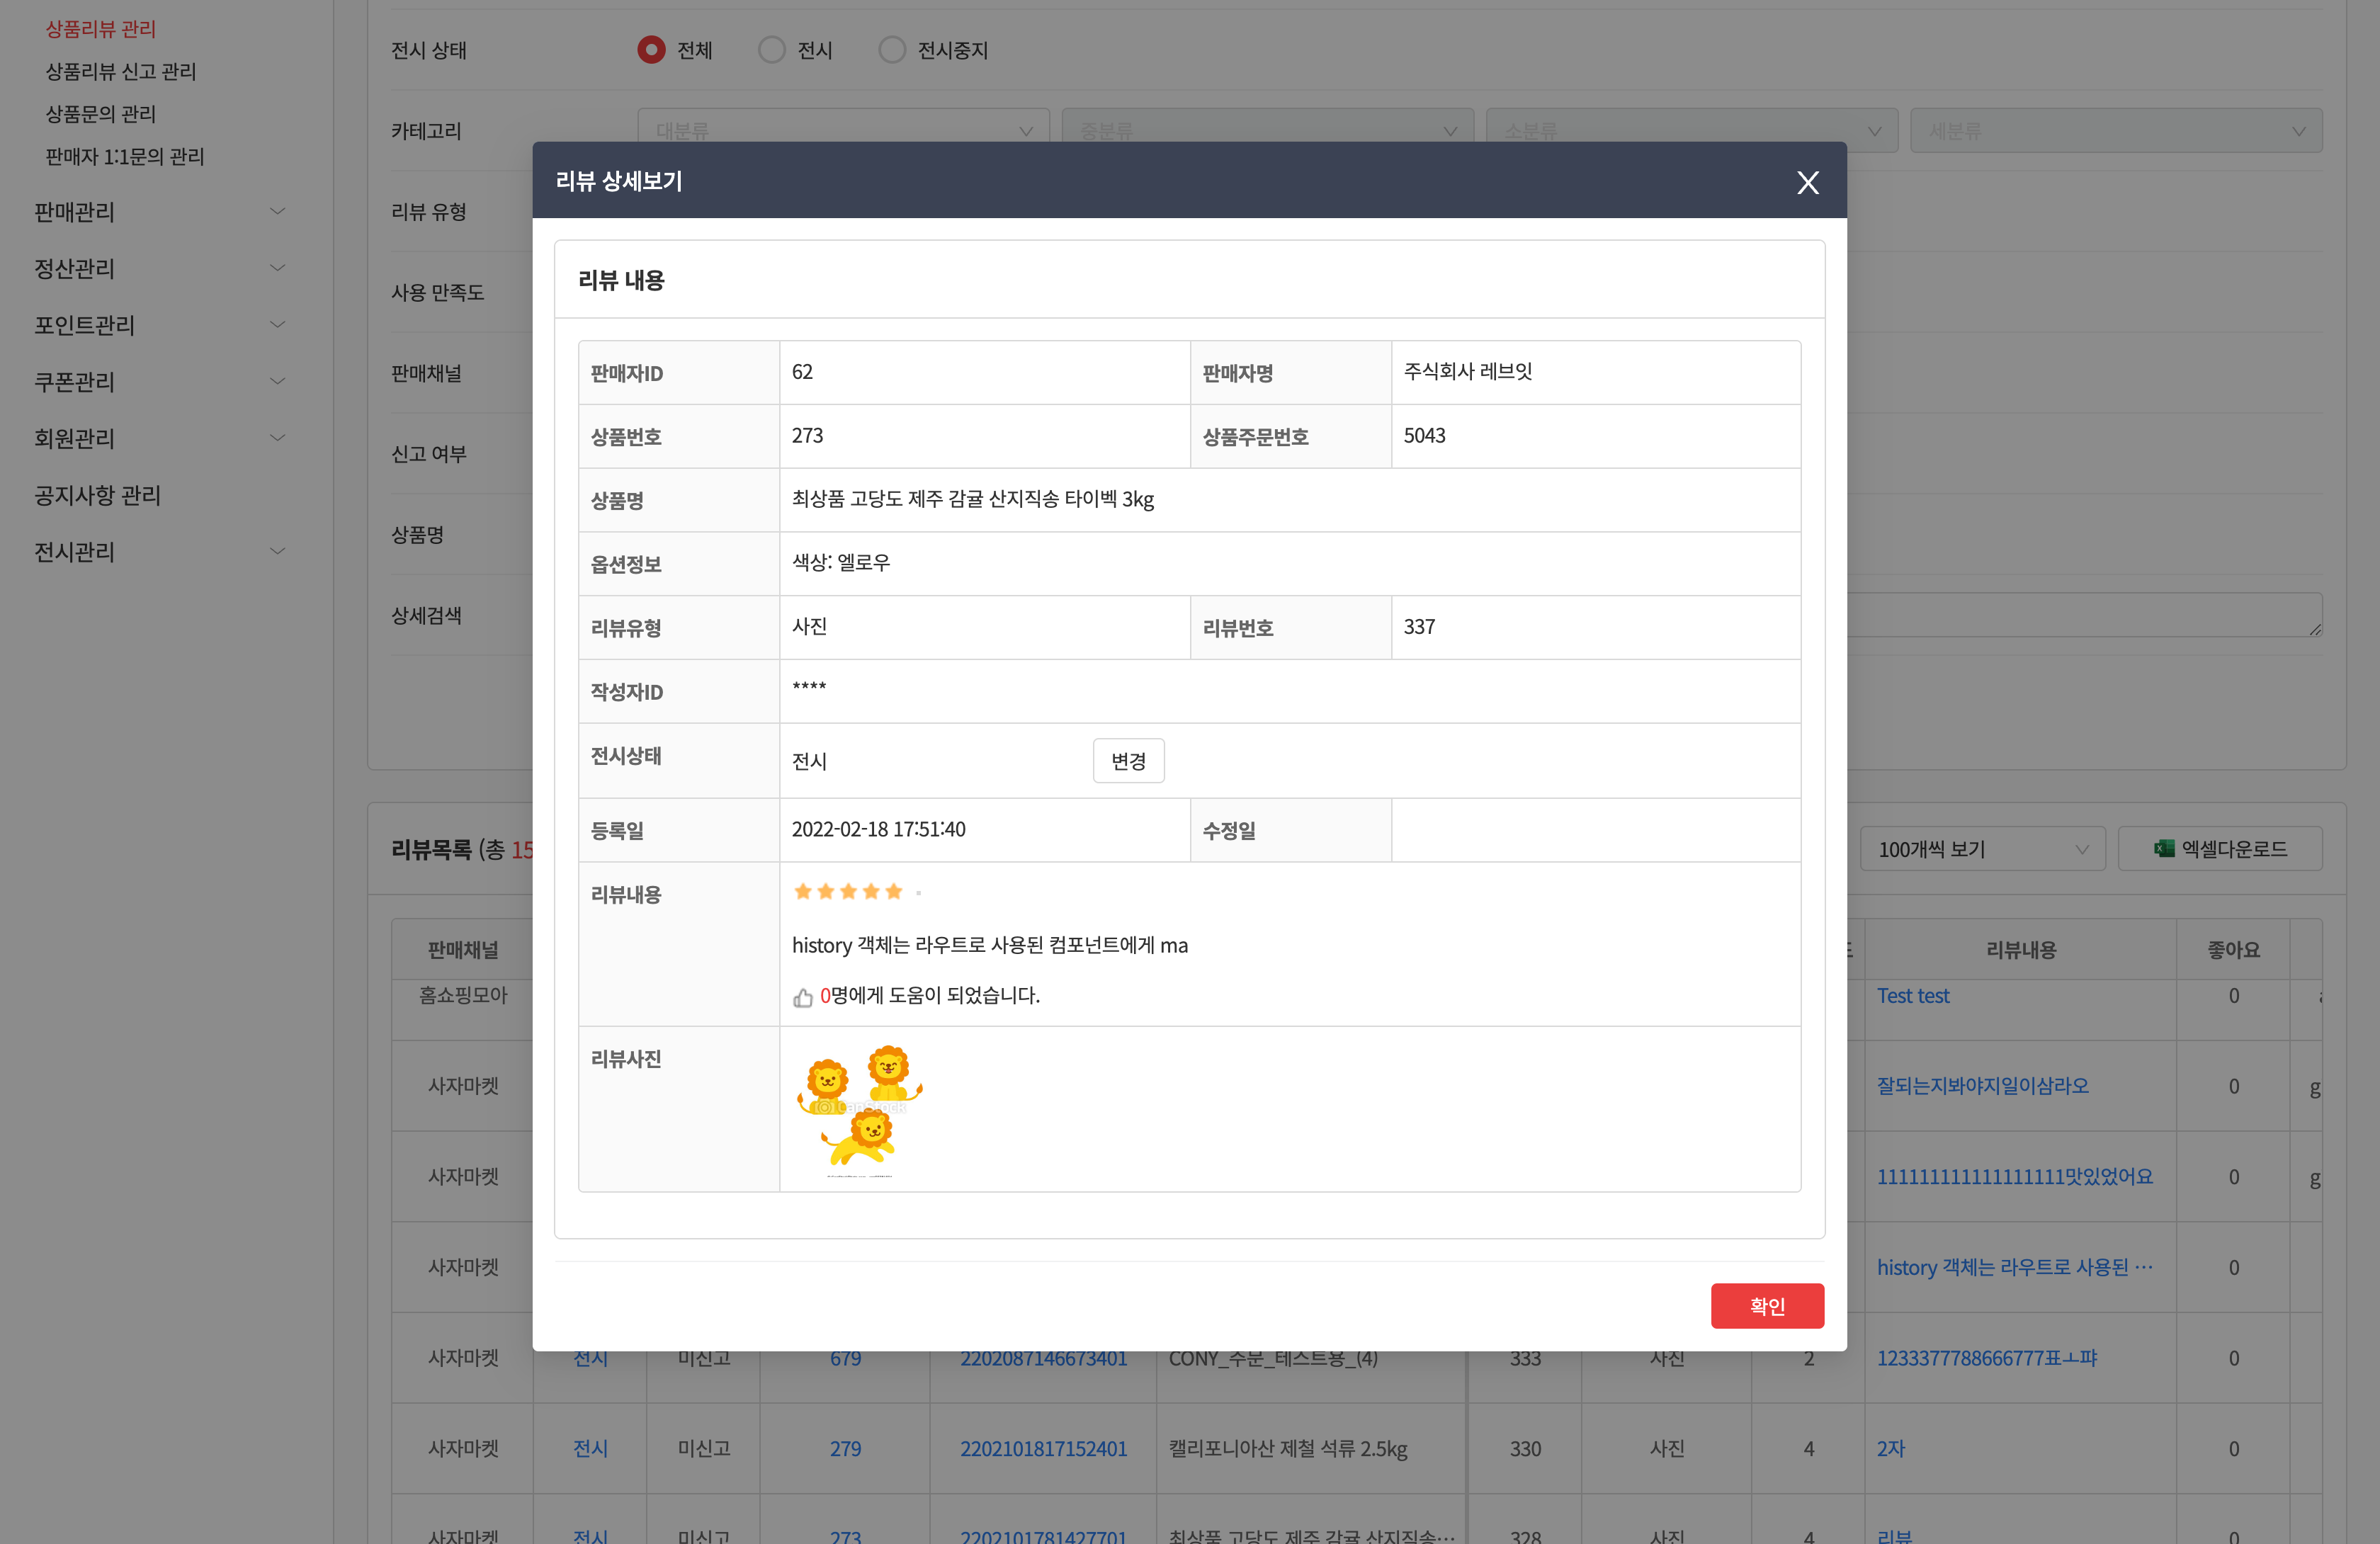The image size is (2380, 1544).
Task: Click the 주식회사 레브잇 seller name value
Action: pos(1467,371)
